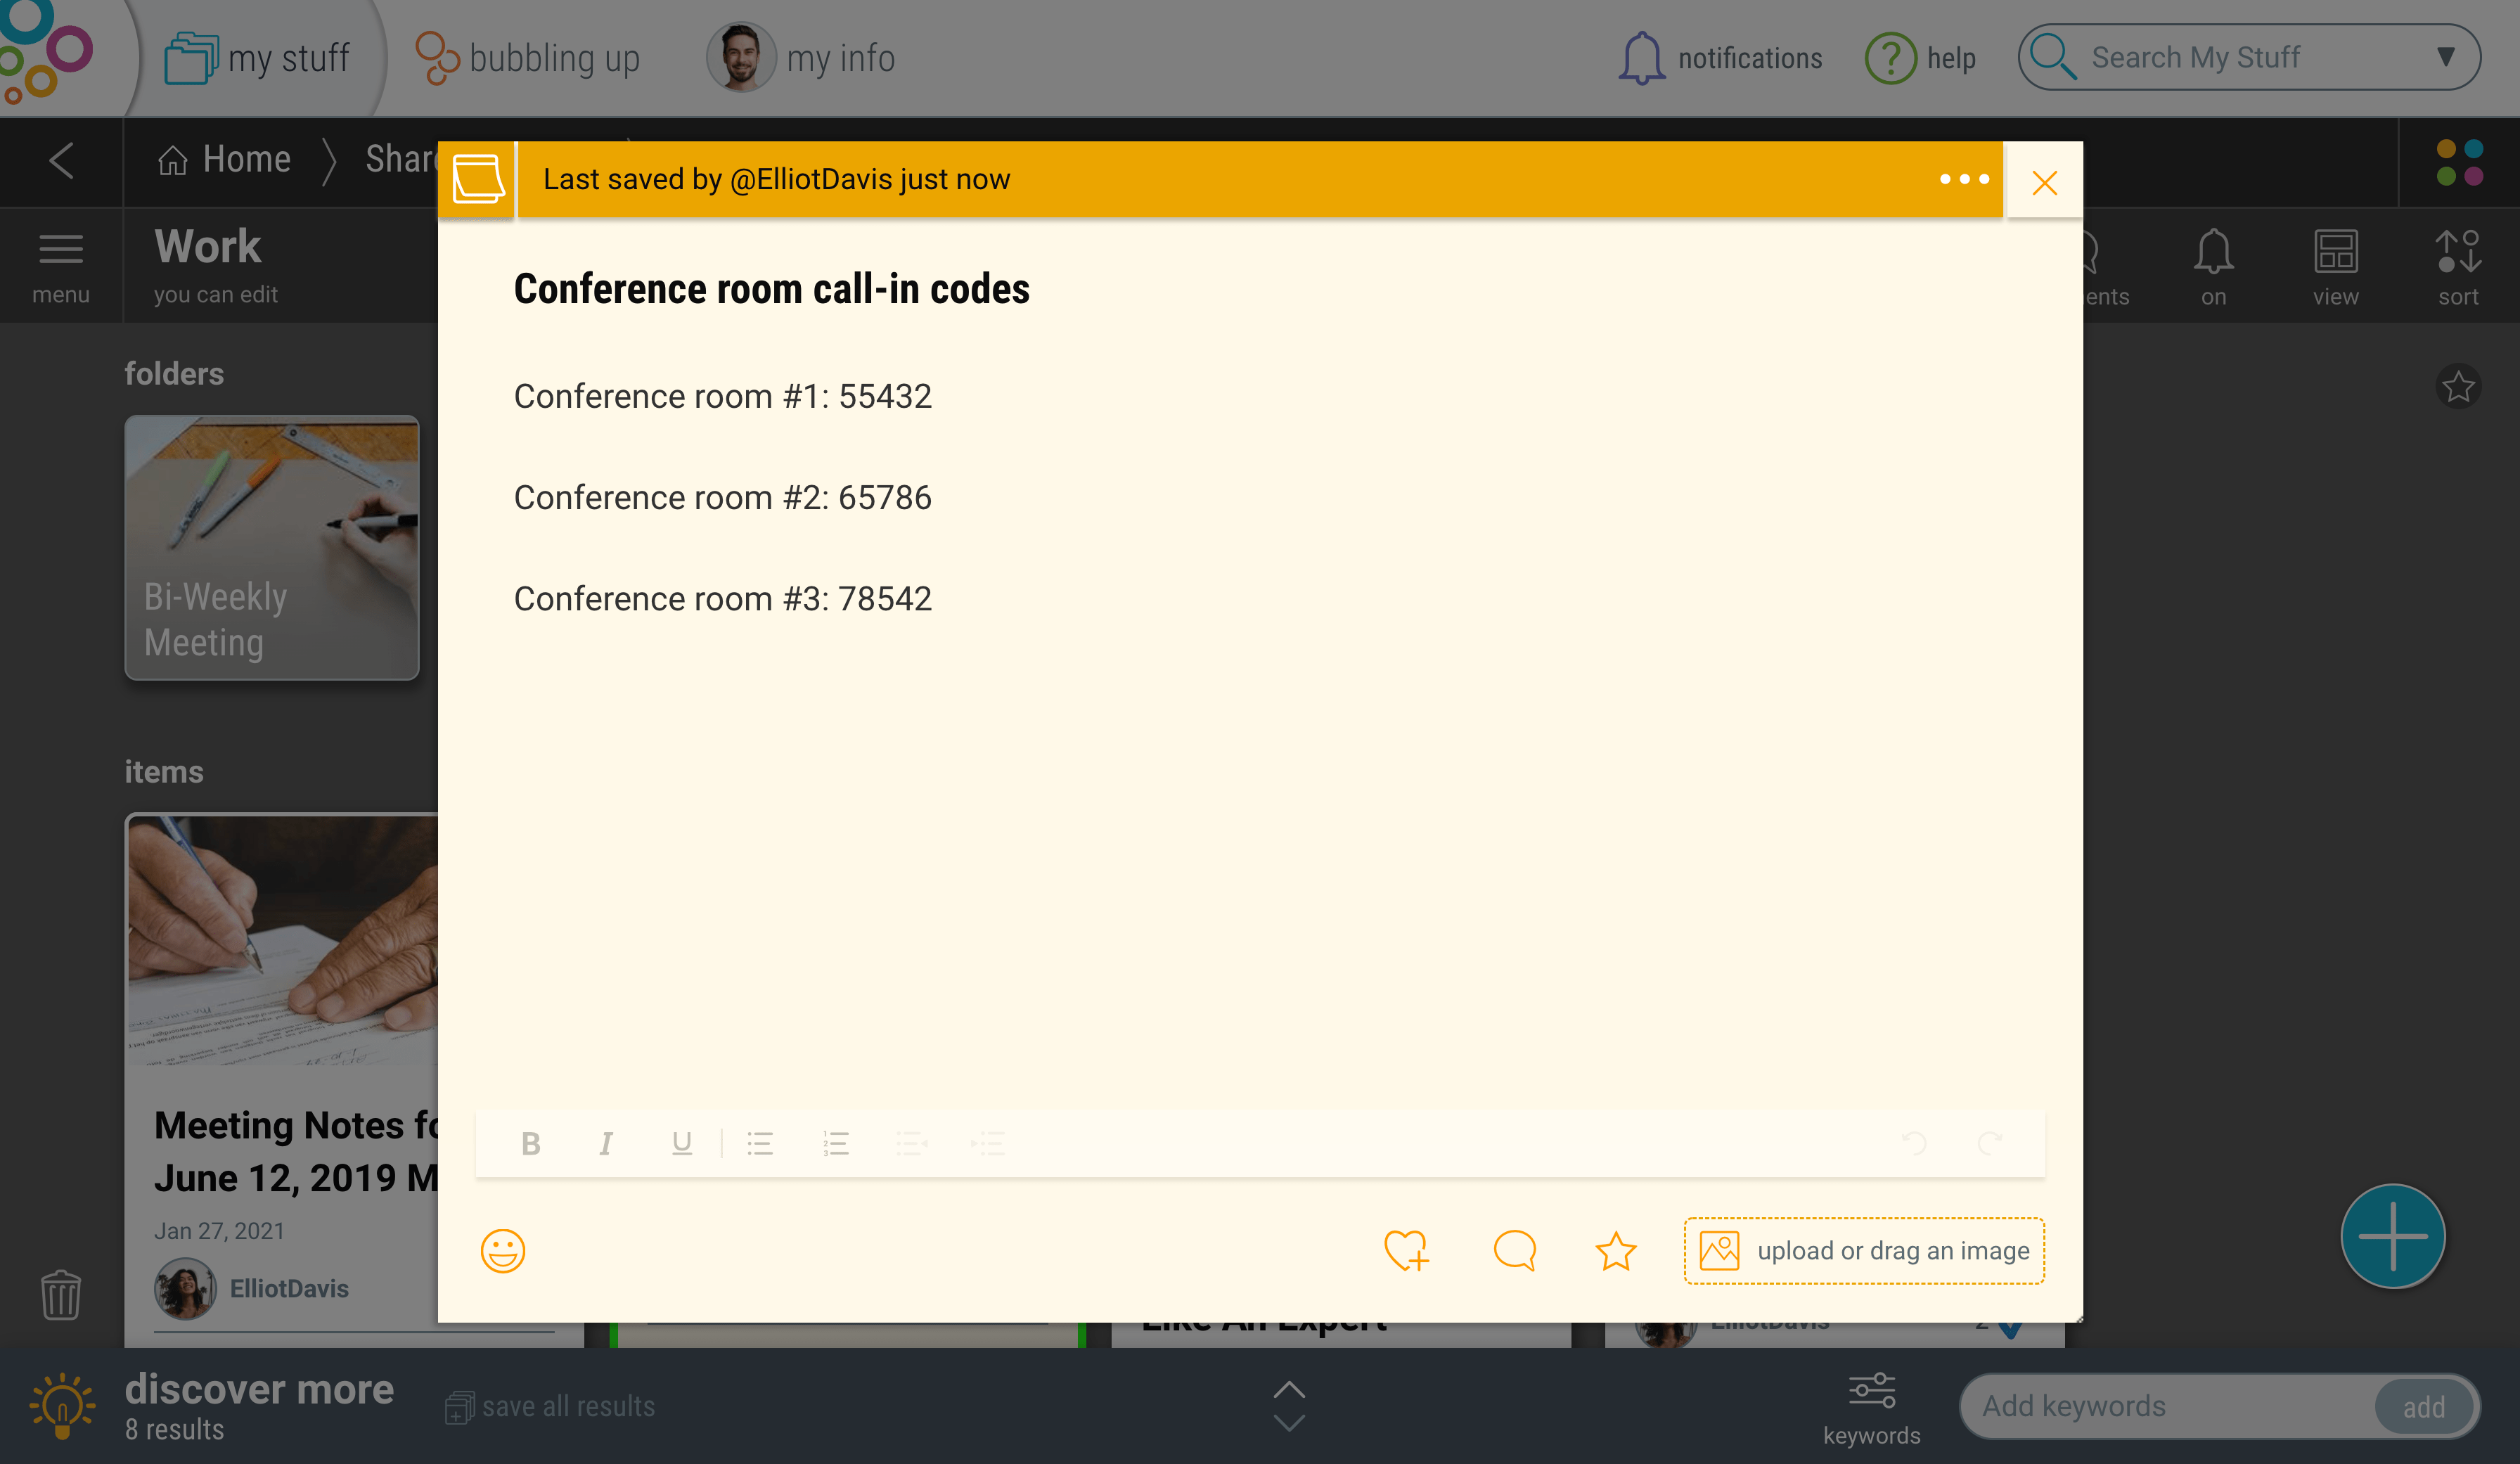Screen dimensions: 2520x1464
Task: Click save all results
Action: click(550, 1406)
